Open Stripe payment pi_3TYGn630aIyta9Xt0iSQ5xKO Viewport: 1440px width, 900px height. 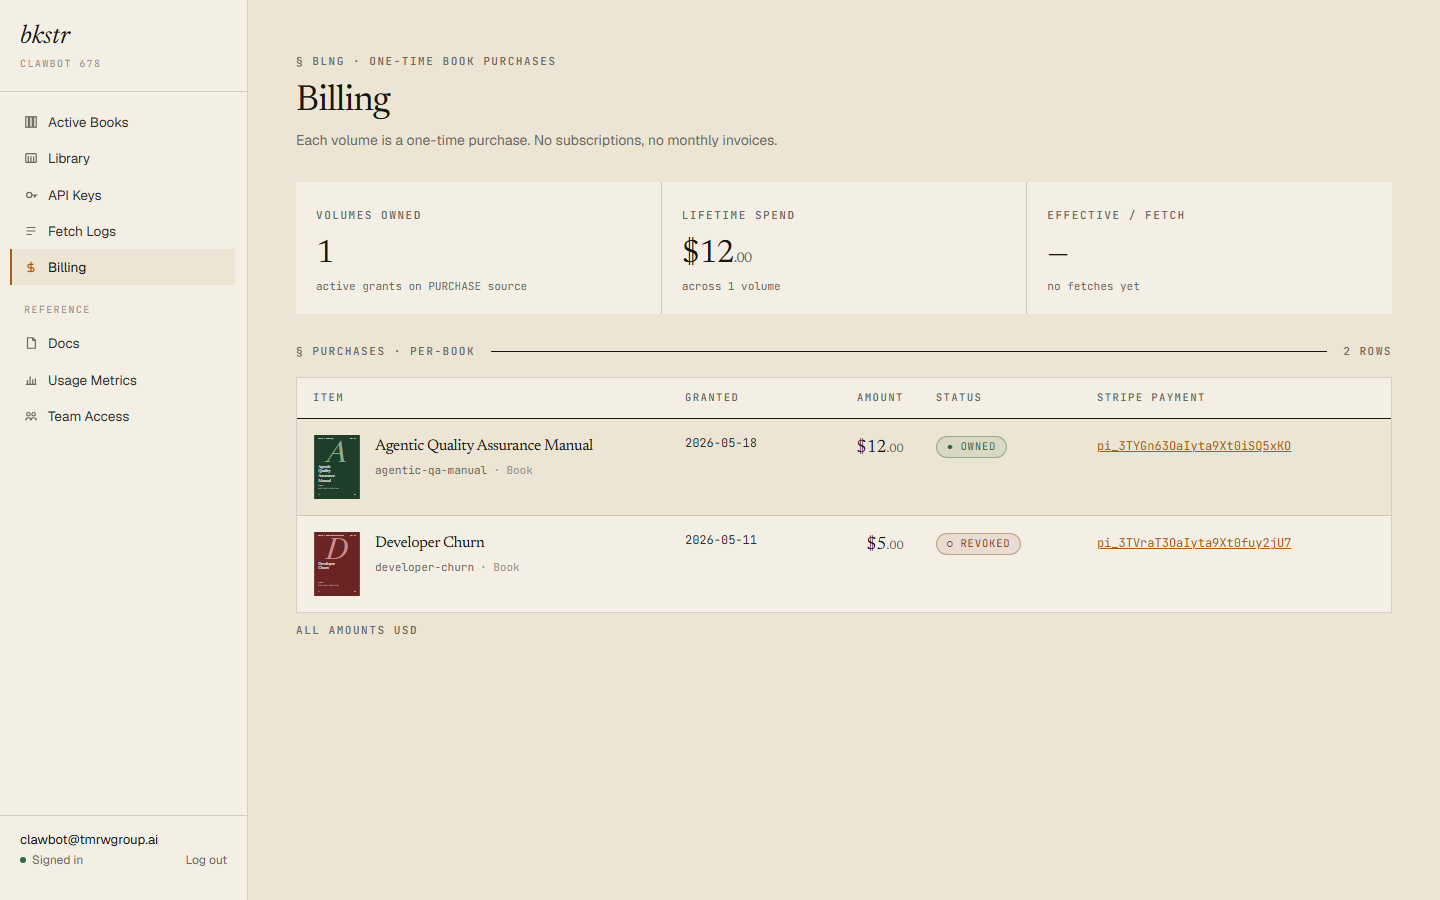point(1194,446)
